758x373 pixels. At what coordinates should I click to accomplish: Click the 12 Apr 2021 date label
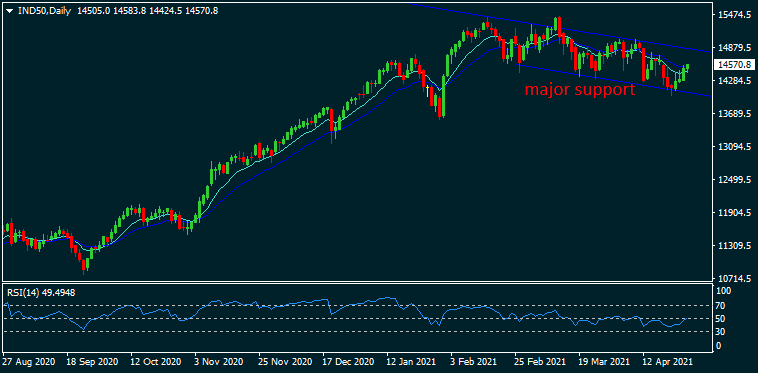[668, 361]
